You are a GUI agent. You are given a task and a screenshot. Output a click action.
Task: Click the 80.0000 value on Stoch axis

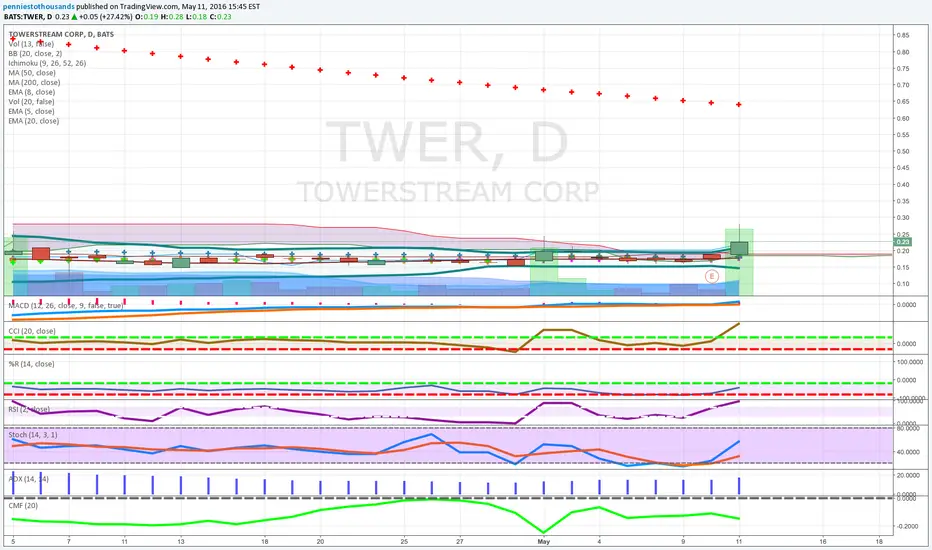pos(908,428)
